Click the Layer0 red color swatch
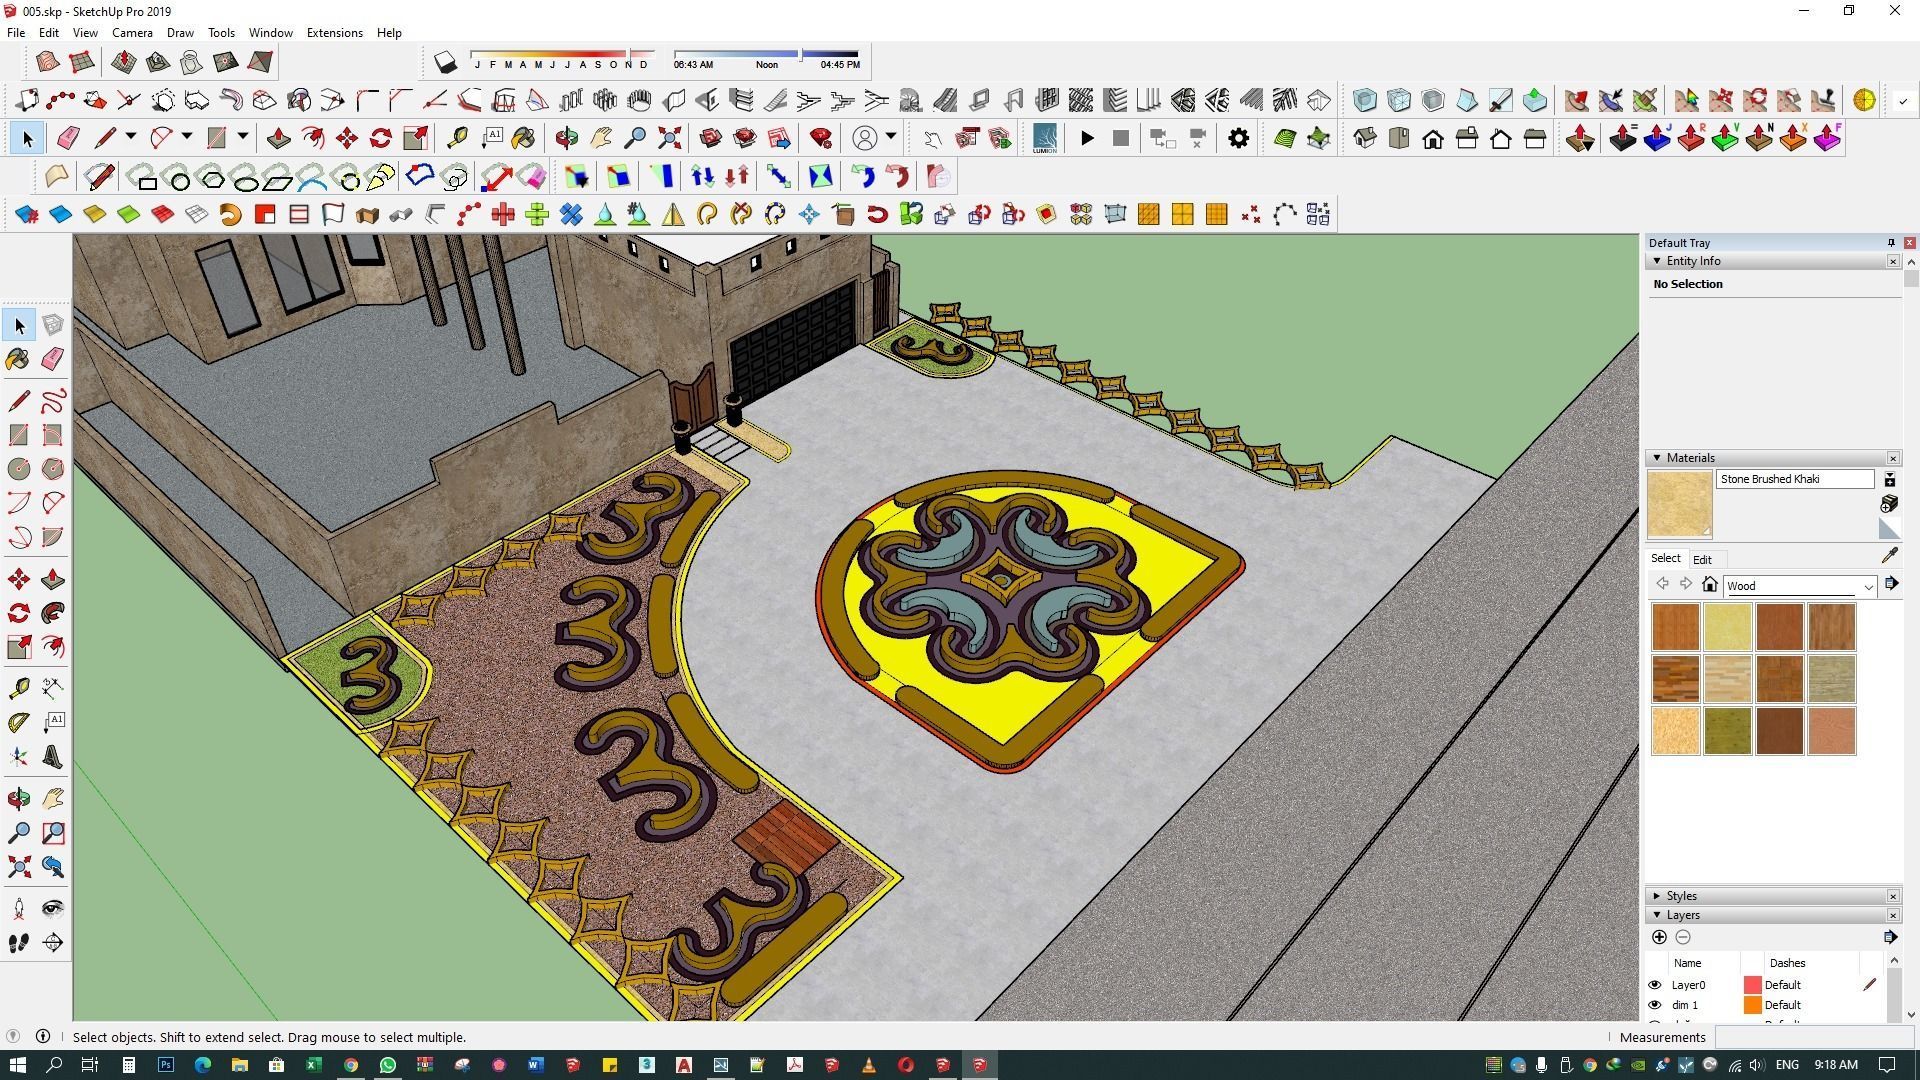Viewport: 1920px width, 1080px height. [1752, 985]
